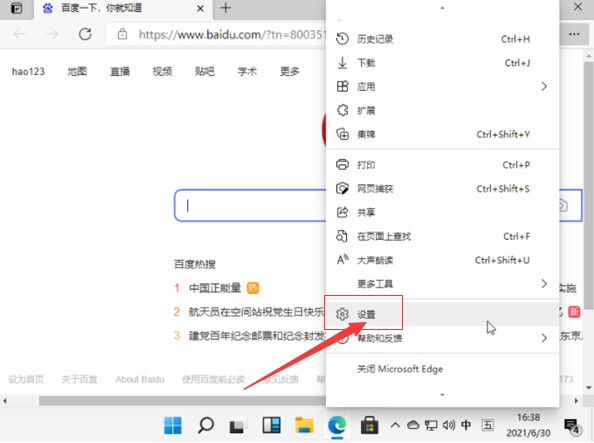Select Read aloud (大声朗读)

[442, 260]
